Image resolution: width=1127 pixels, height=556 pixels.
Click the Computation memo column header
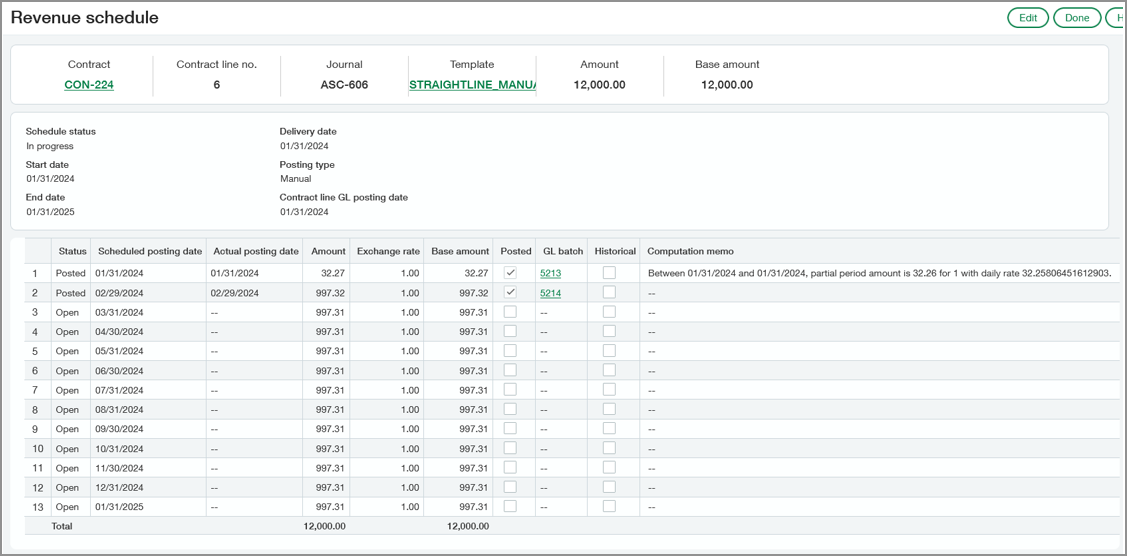[x=690, y=251]
